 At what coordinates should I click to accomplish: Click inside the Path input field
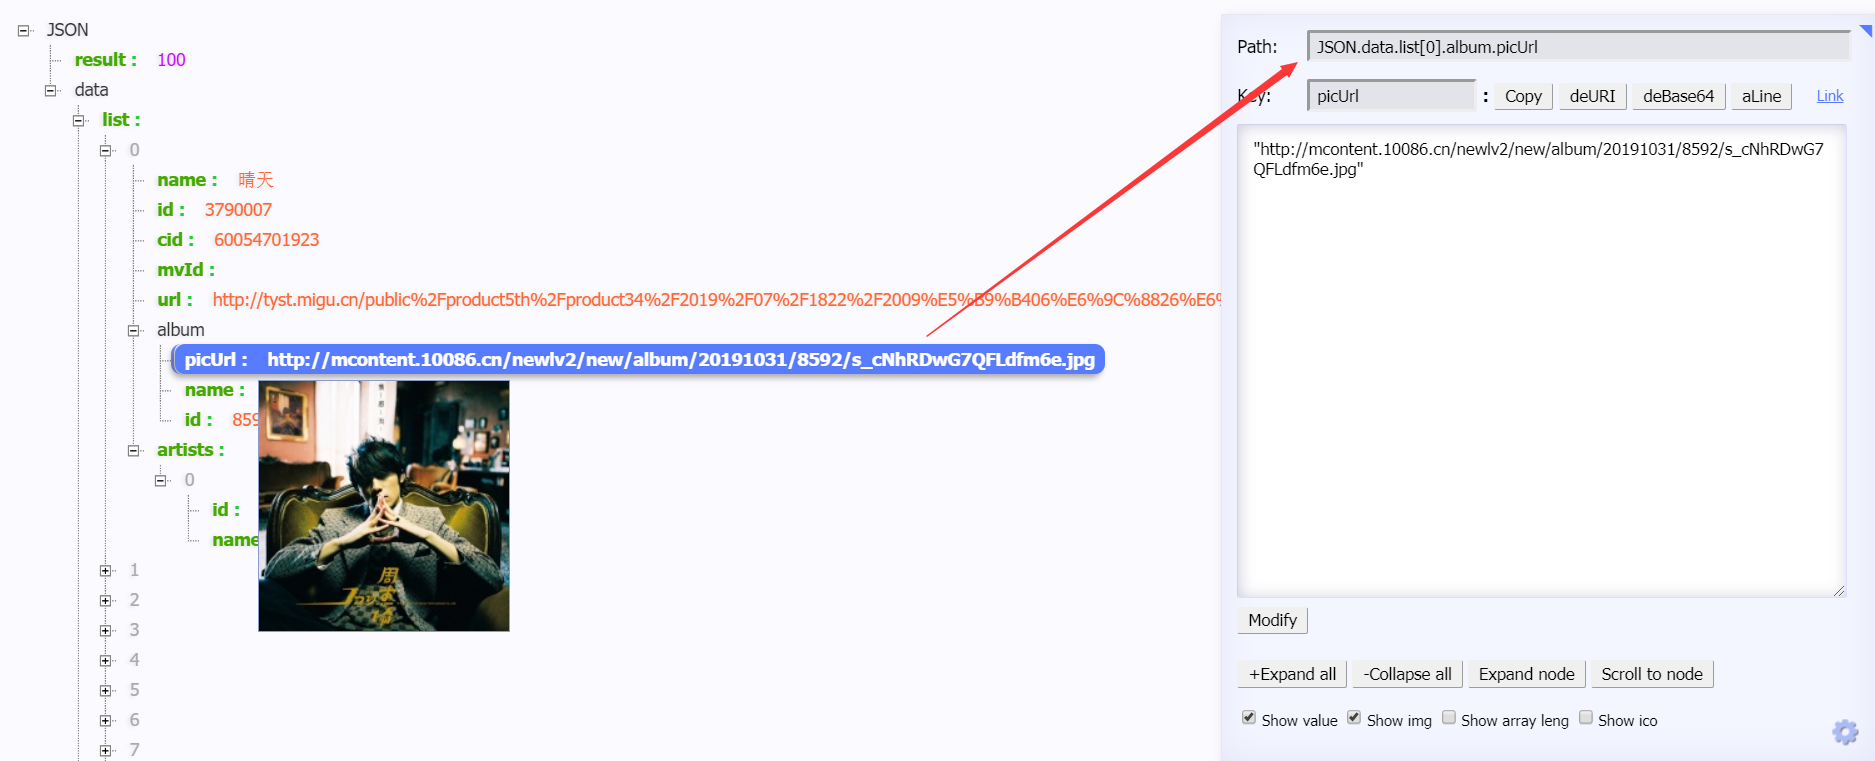click(1578, 47)
